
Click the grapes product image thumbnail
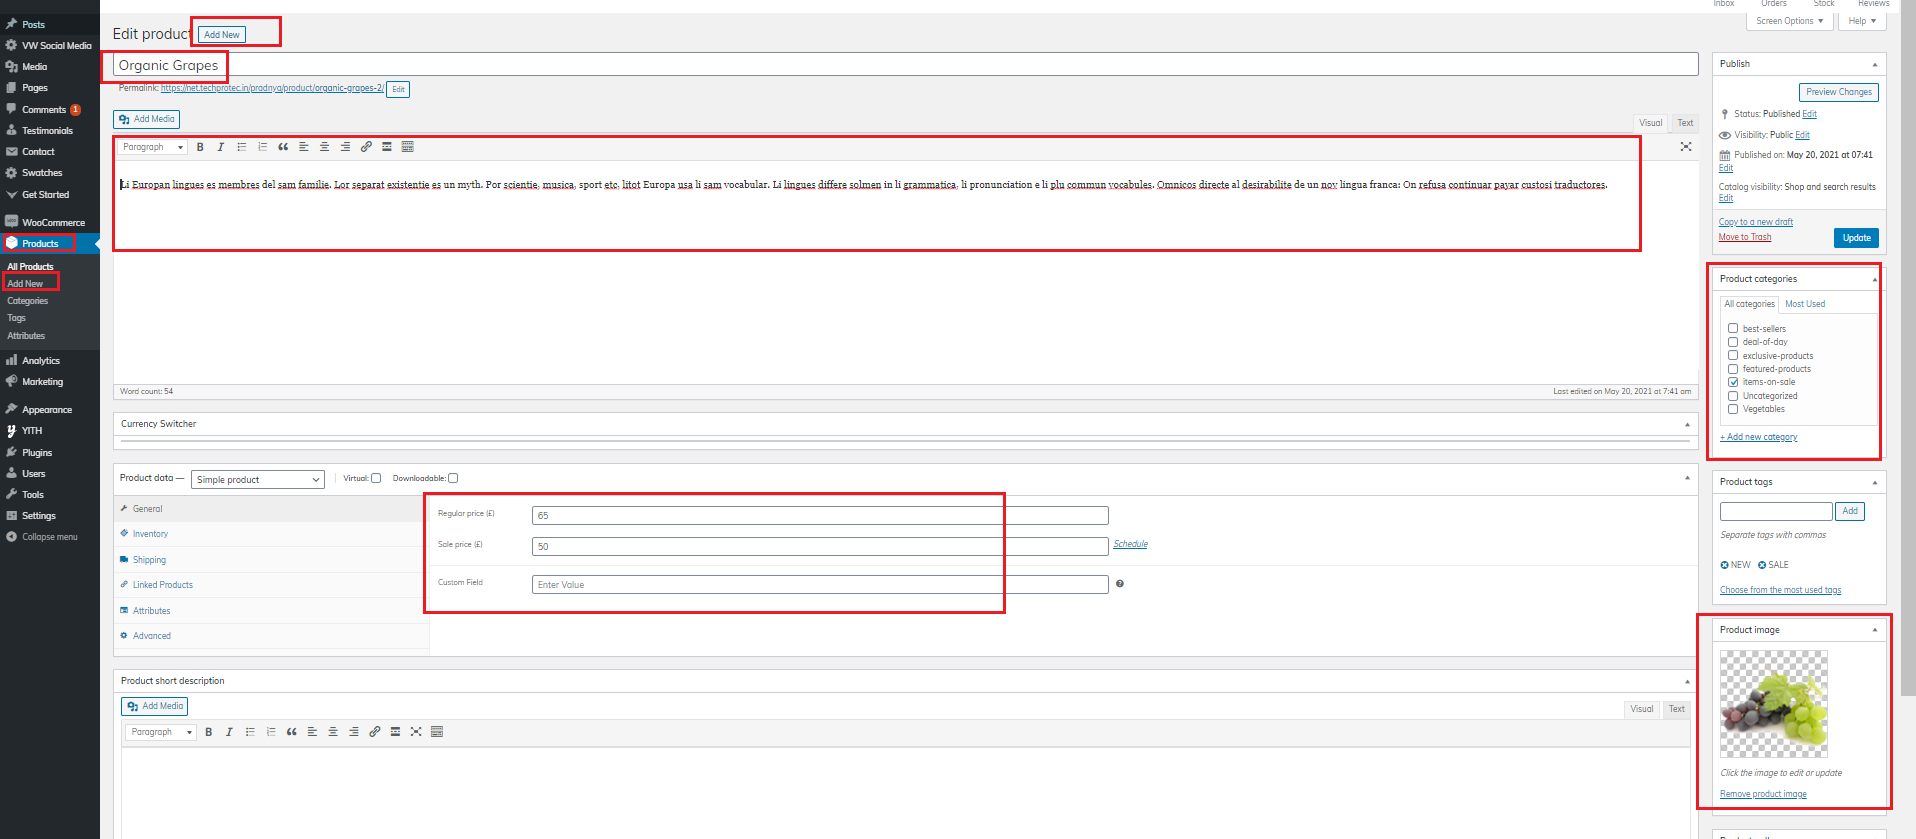click(1773, 704)
